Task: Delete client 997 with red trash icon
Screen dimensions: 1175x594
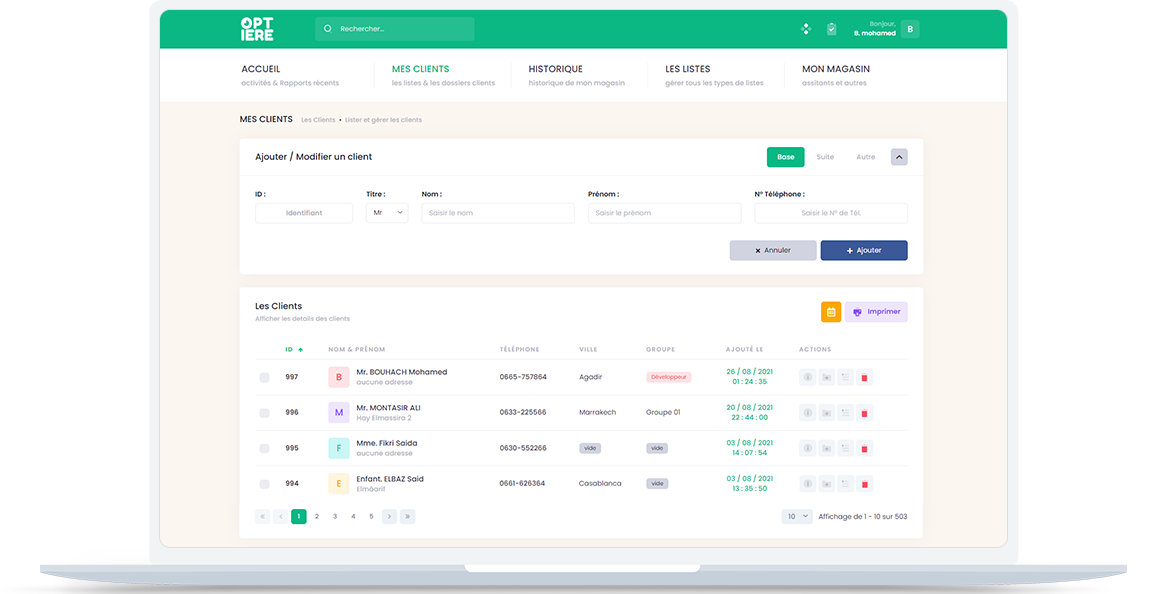Action: point(865,377)
